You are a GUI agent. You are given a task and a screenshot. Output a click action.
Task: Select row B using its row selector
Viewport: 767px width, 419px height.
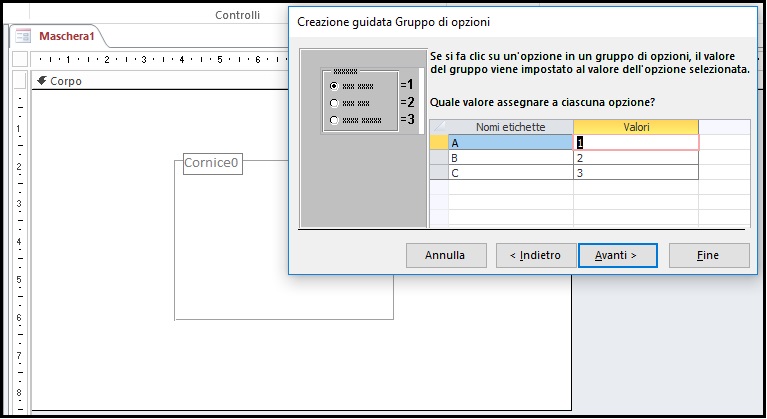point(439,157)
